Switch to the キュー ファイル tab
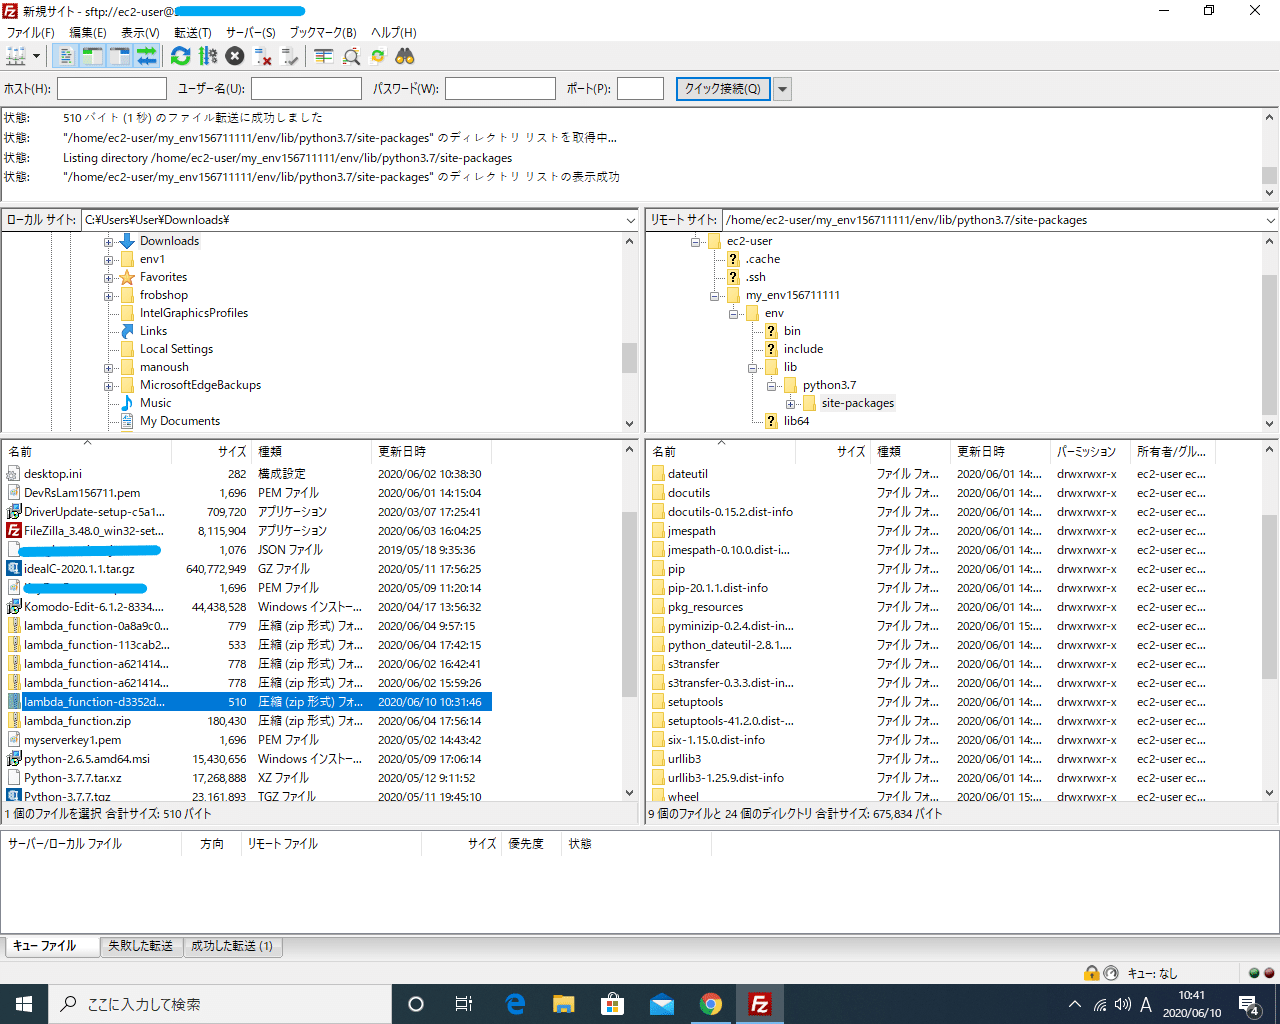 tap(53, 946)
